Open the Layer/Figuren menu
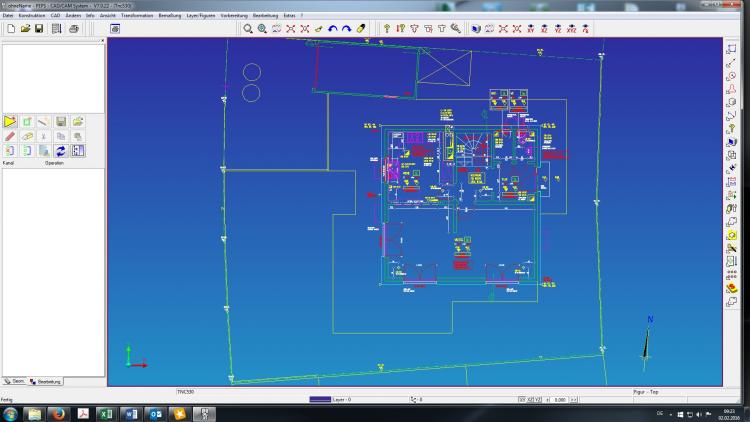 point(201,16)
